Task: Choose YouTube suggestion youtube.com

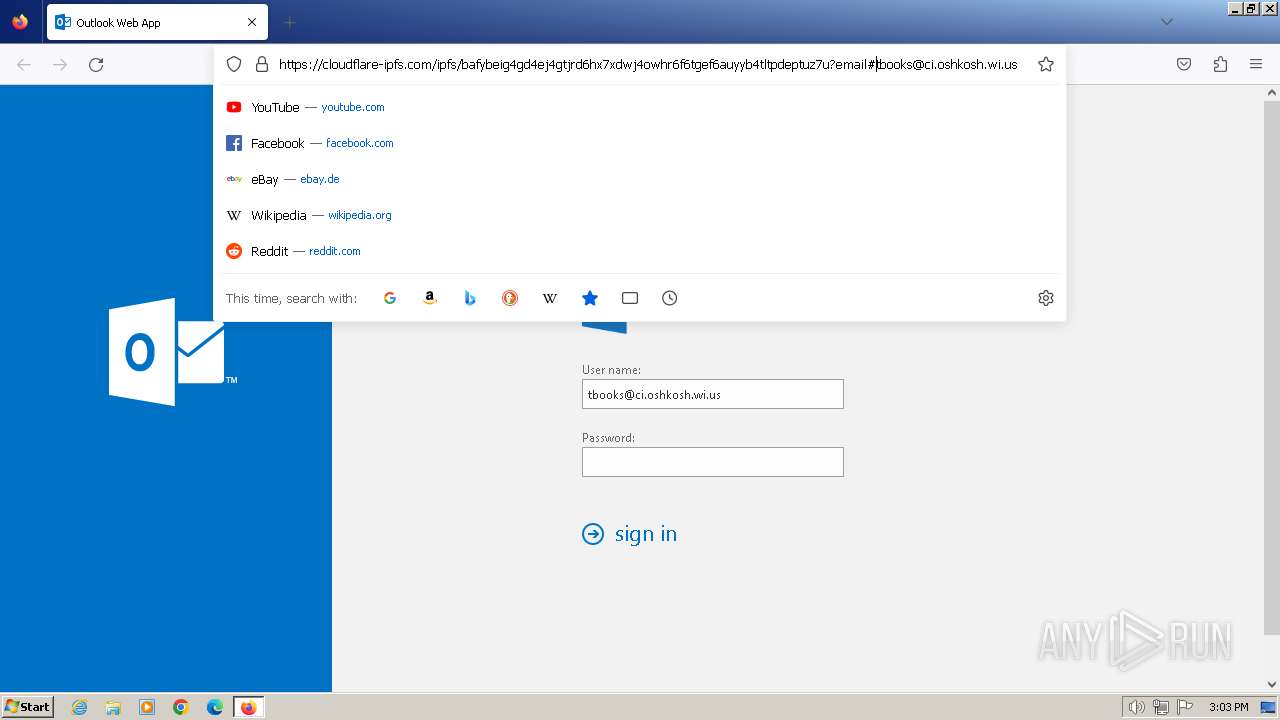Action: pos(640,107)
